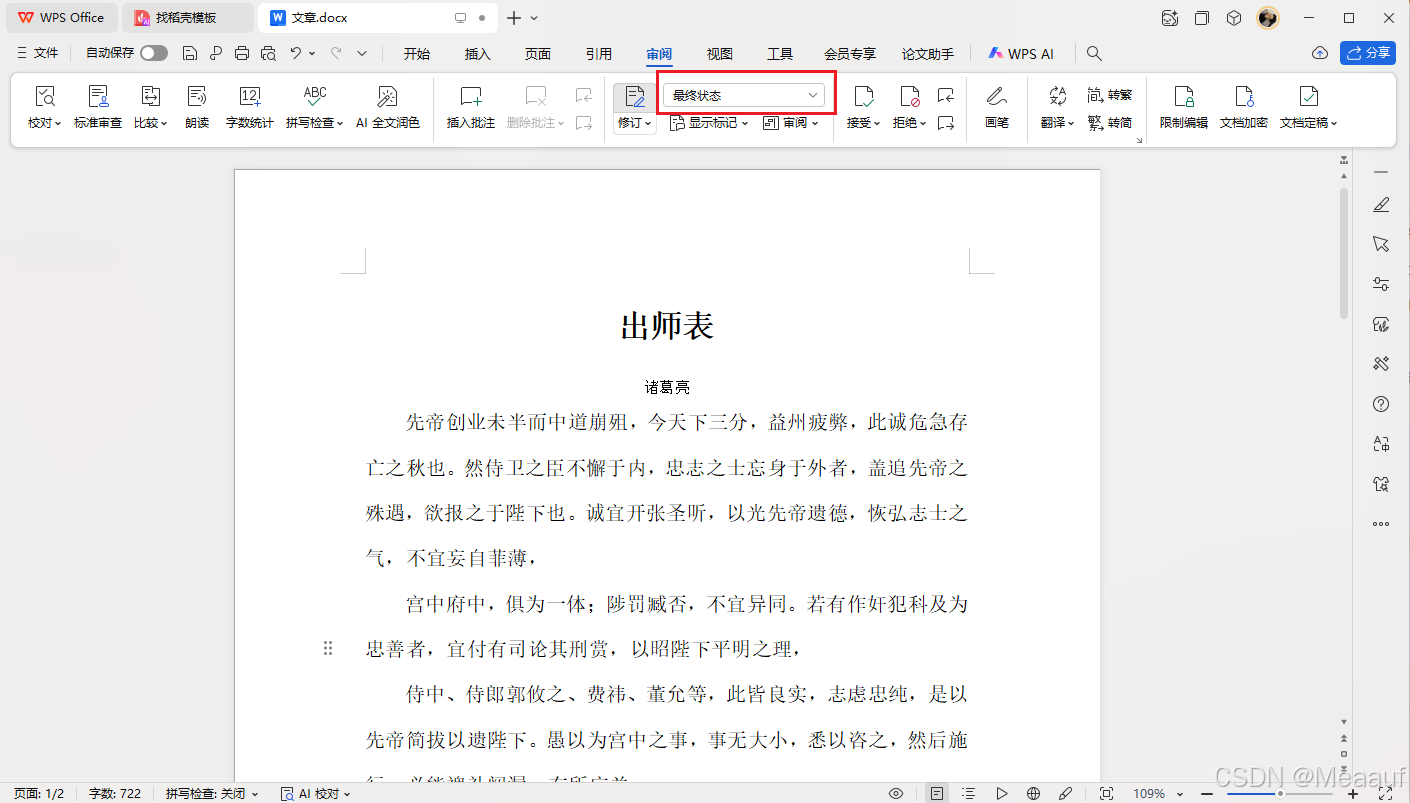Toggle 修订 track changes button
This screenshot has height=803, width=1410.
pyautogui.click(x=635, y=97)
